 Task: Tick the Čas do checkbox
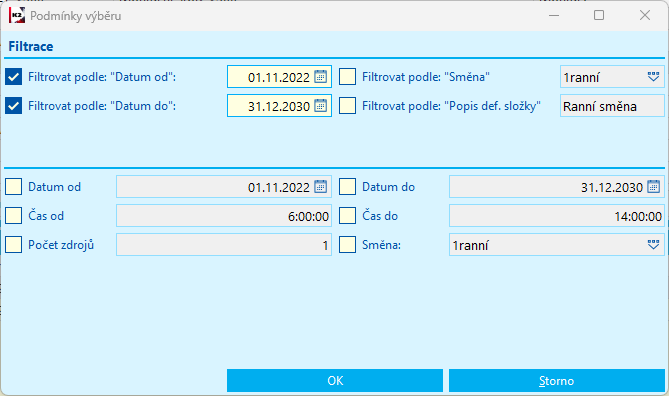[347, 215]
